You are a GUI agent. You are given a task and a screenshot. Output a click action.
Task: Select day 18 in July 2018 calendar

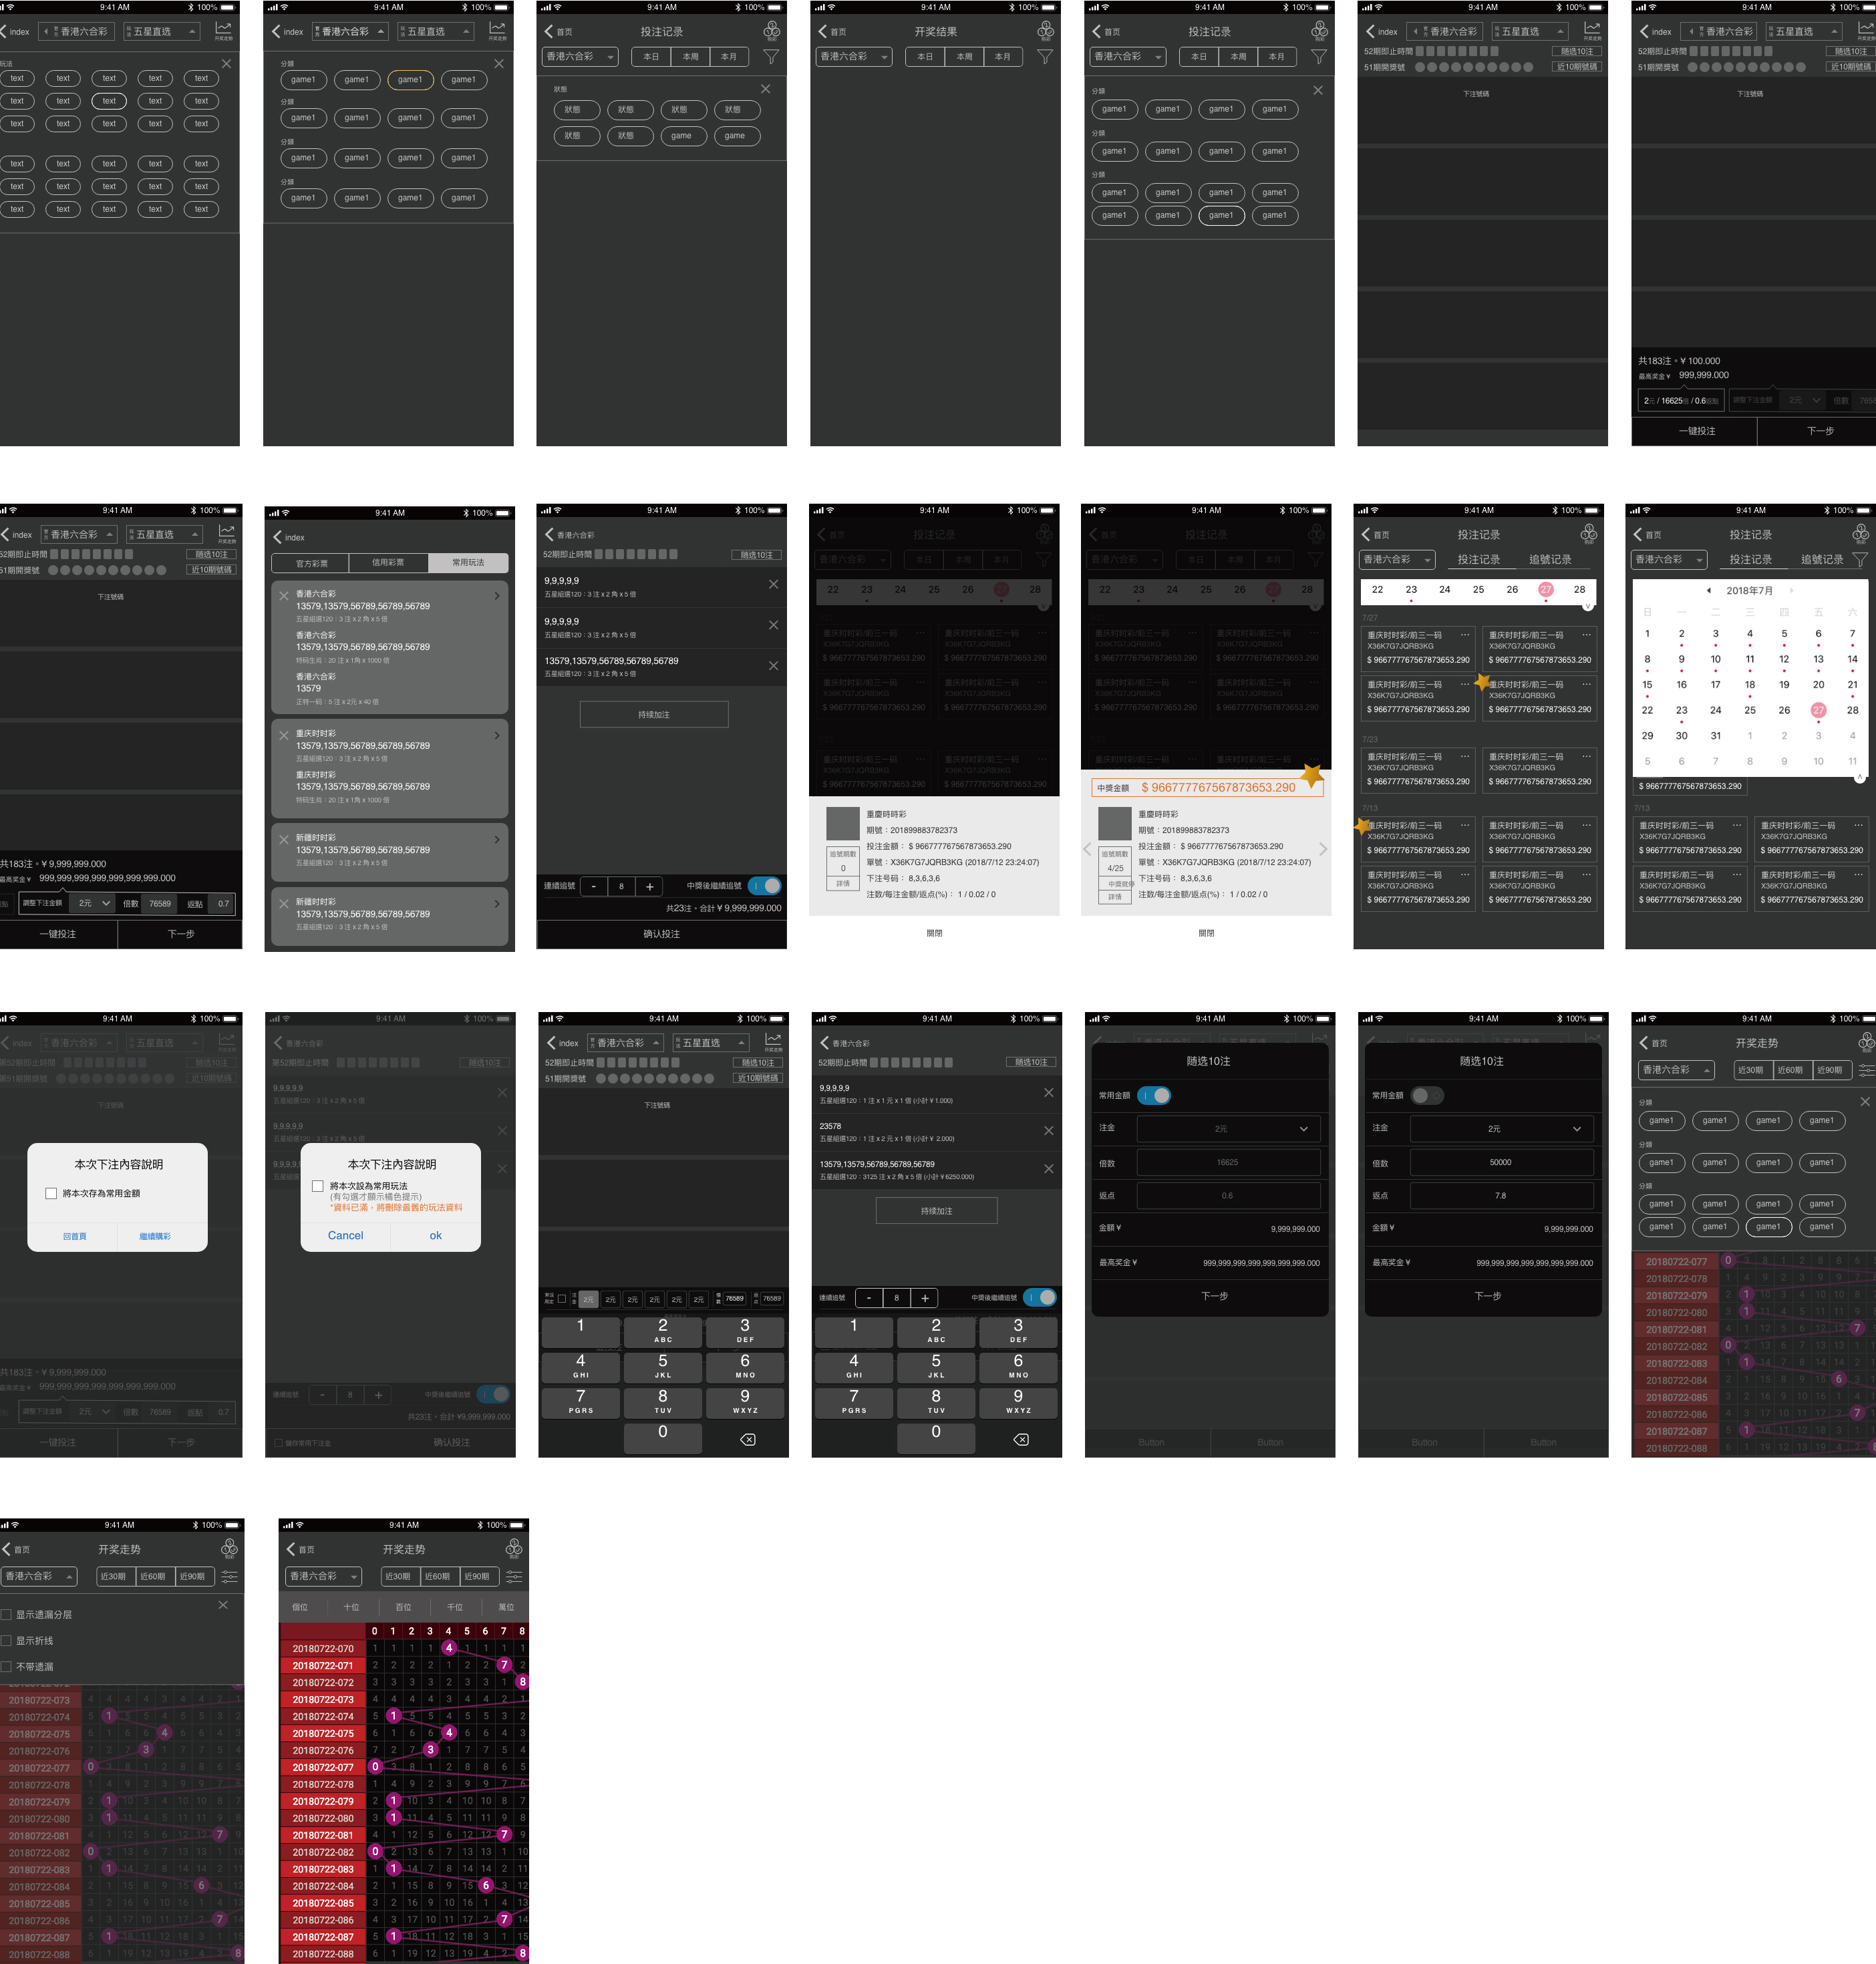tap(1749, 684)
